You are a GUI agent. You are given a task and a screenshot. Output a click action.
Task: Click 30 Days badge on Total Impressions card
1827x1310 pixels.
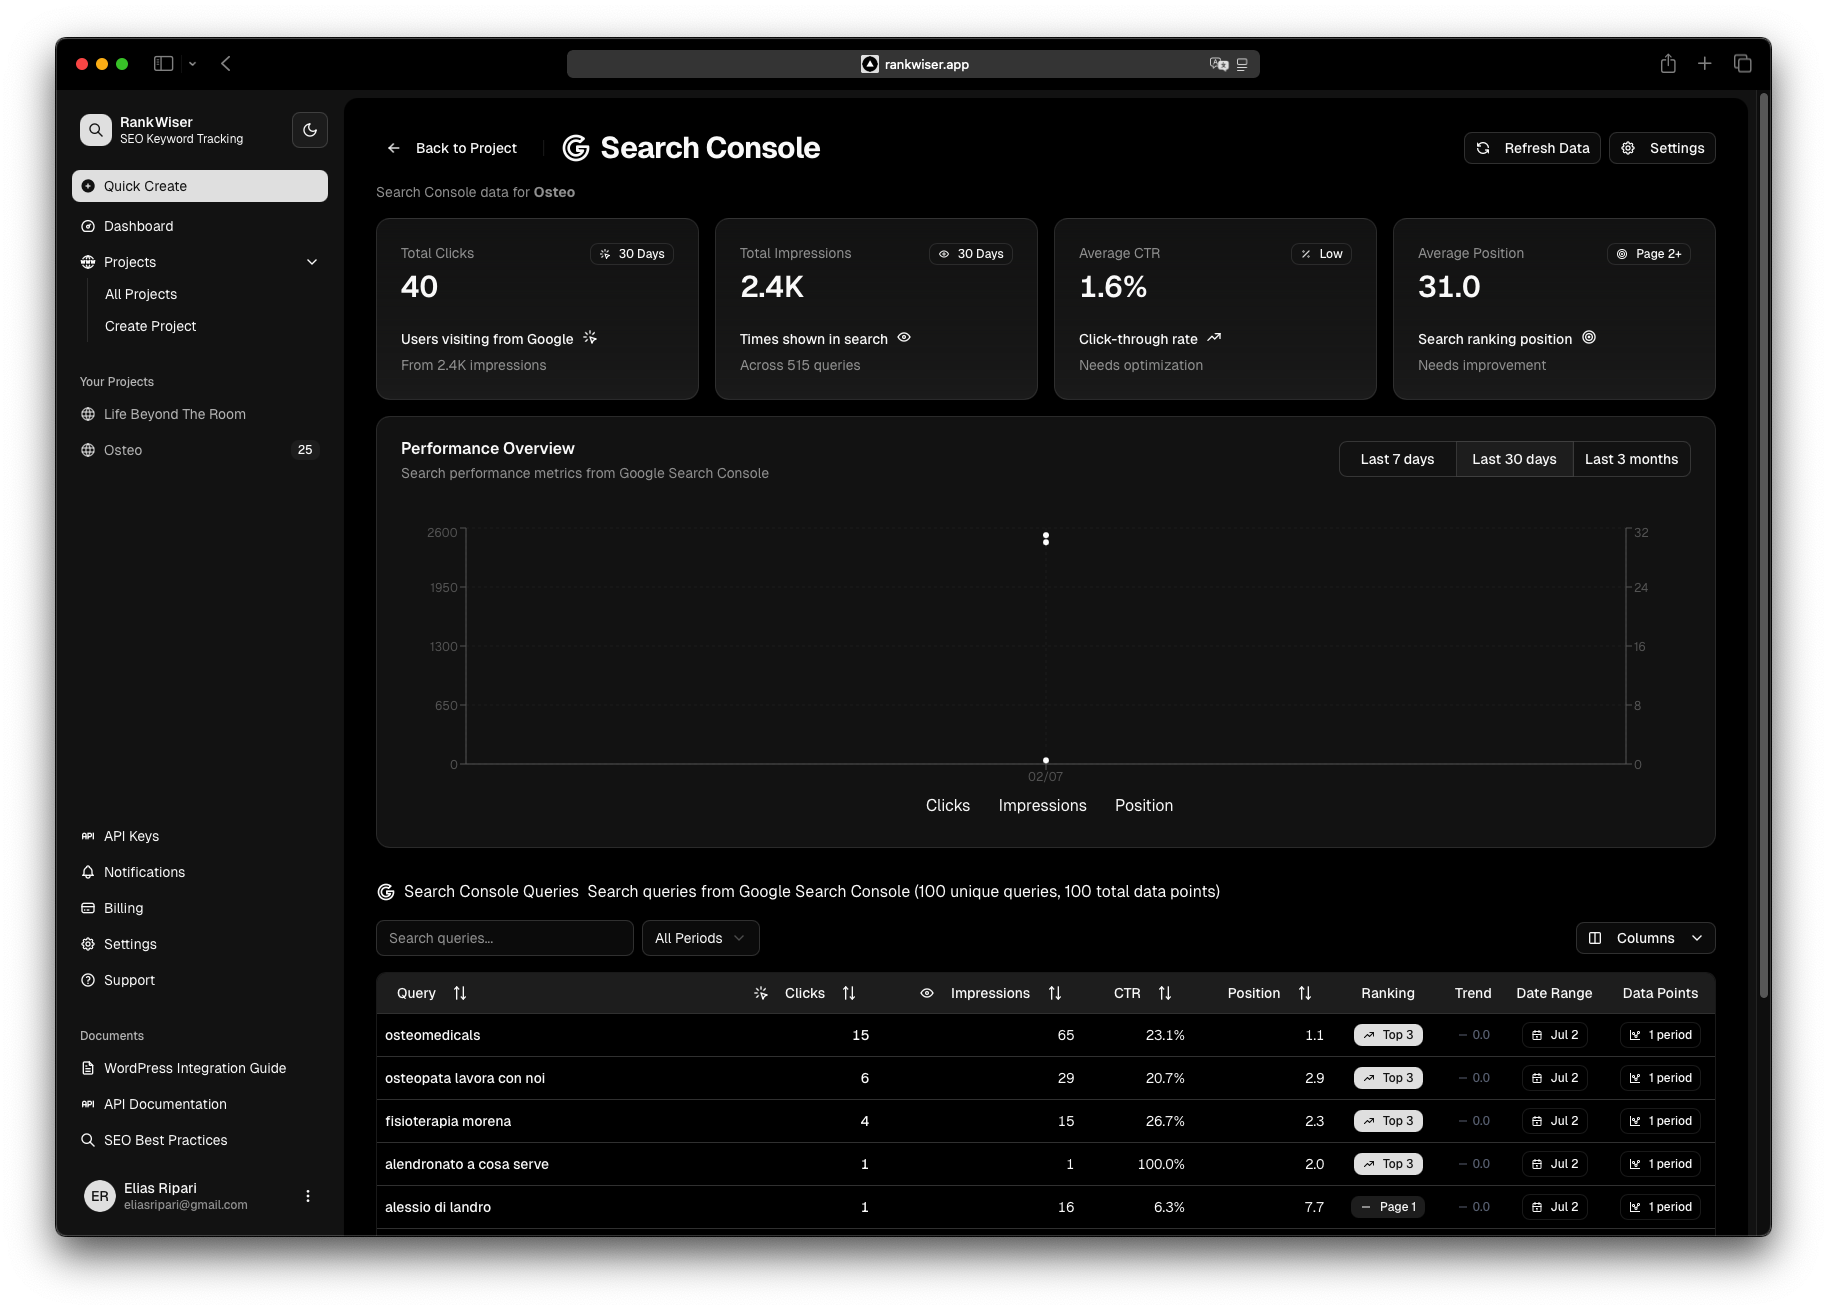[971, 254]
